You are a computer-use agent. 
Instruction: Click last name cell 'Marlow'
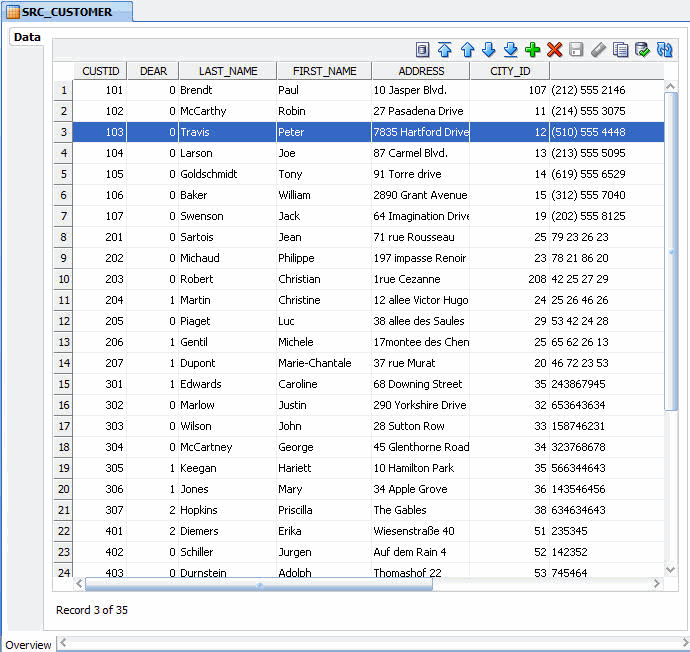point(227,405)
